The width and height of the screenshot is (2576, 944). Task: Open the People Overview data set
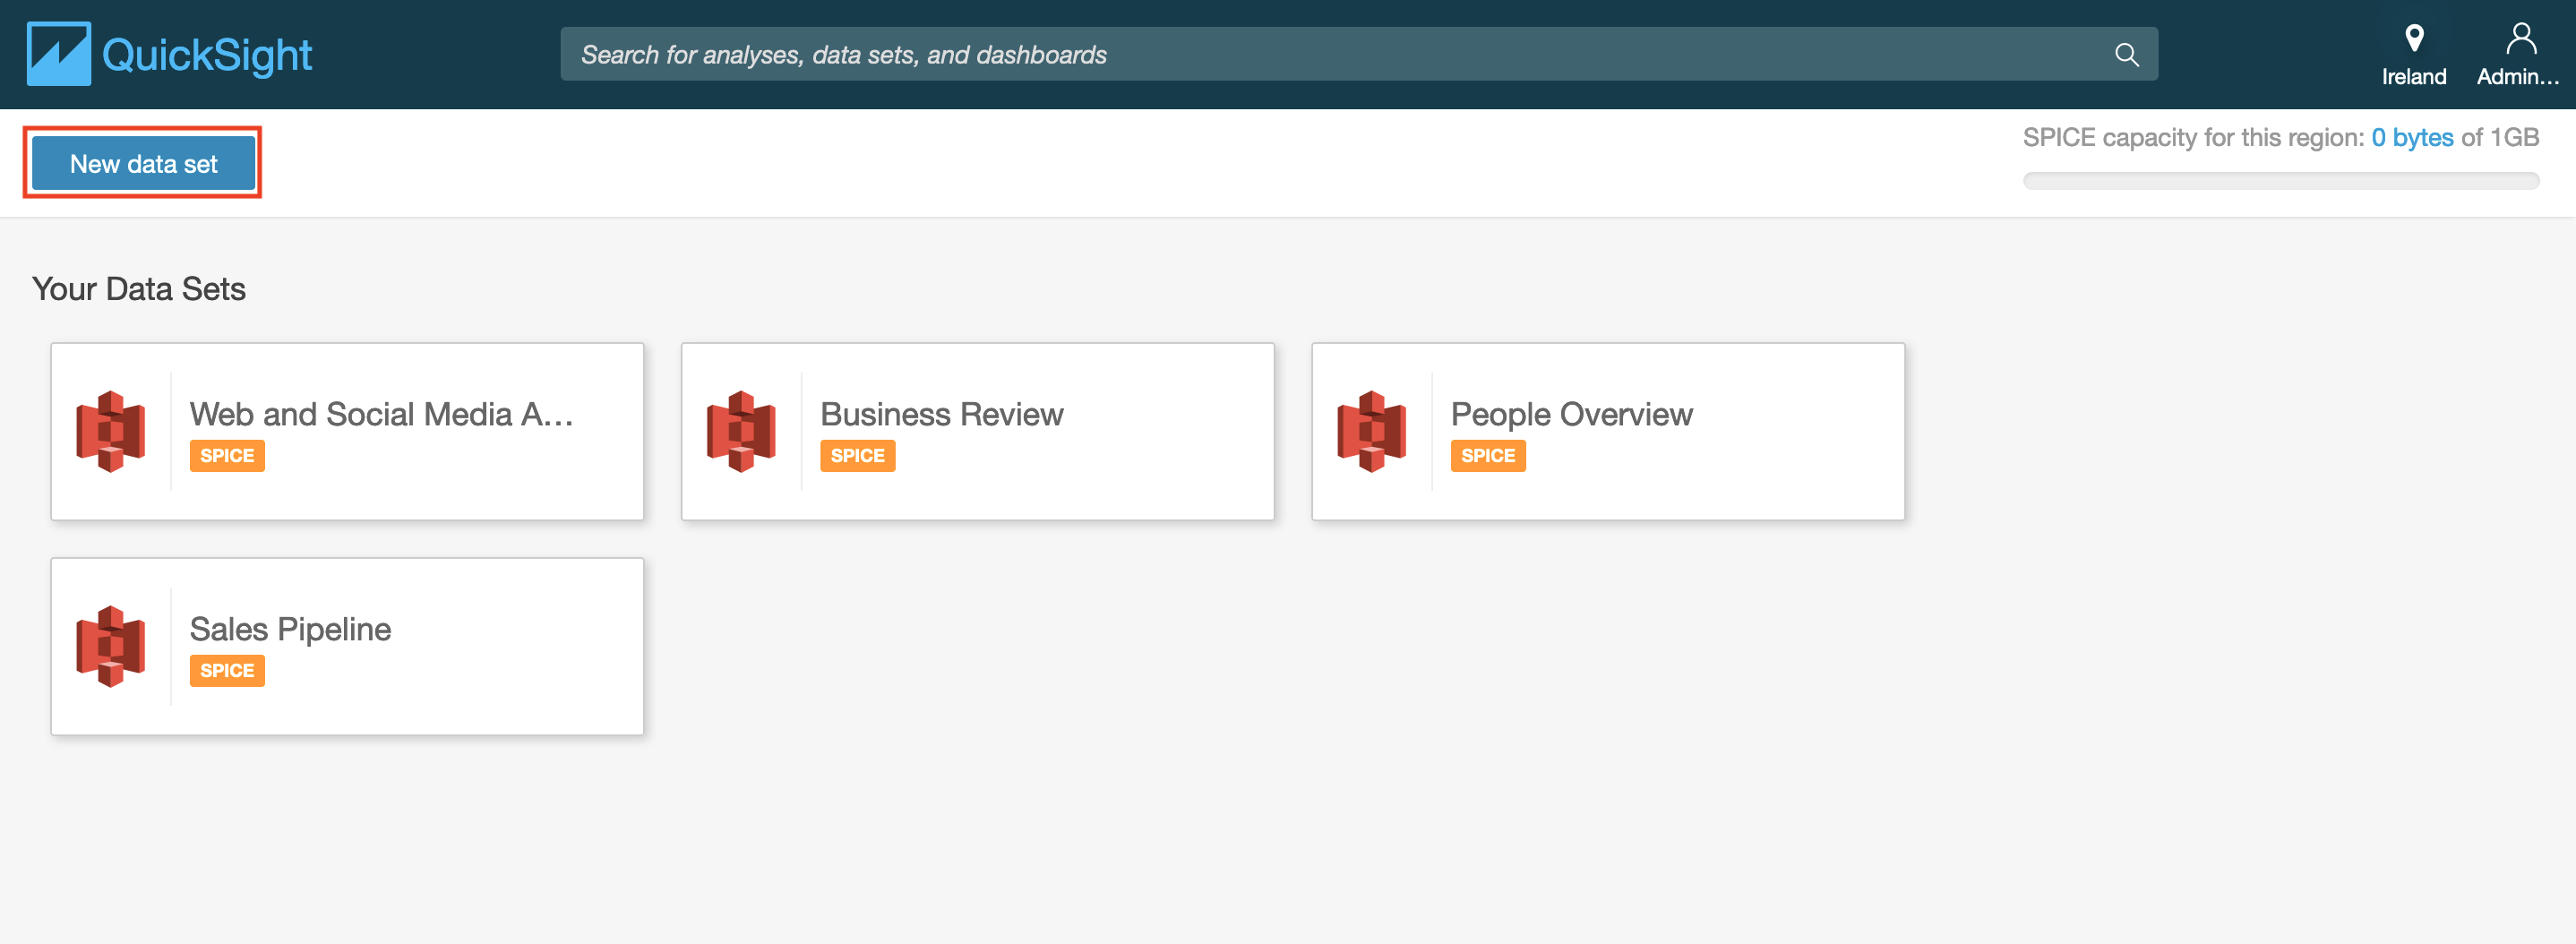pos(1571,414)
